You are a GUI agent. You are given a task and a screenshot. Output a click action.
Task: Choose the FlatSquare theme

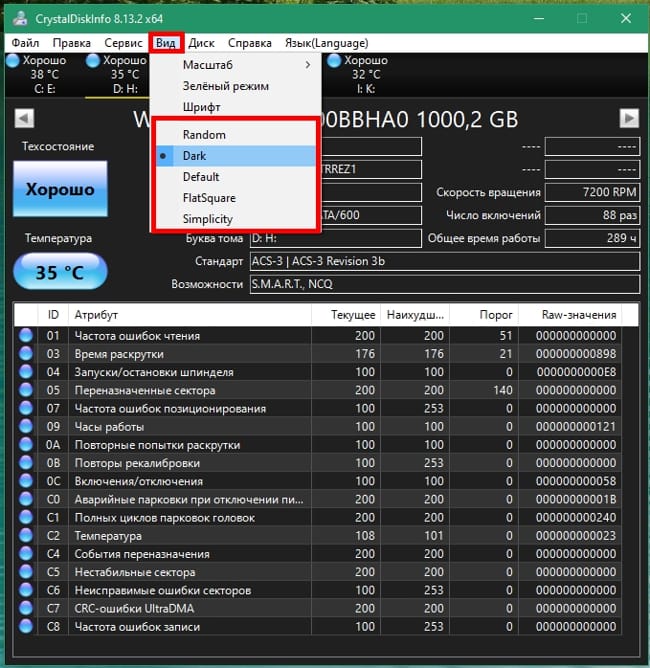(236, 198)
